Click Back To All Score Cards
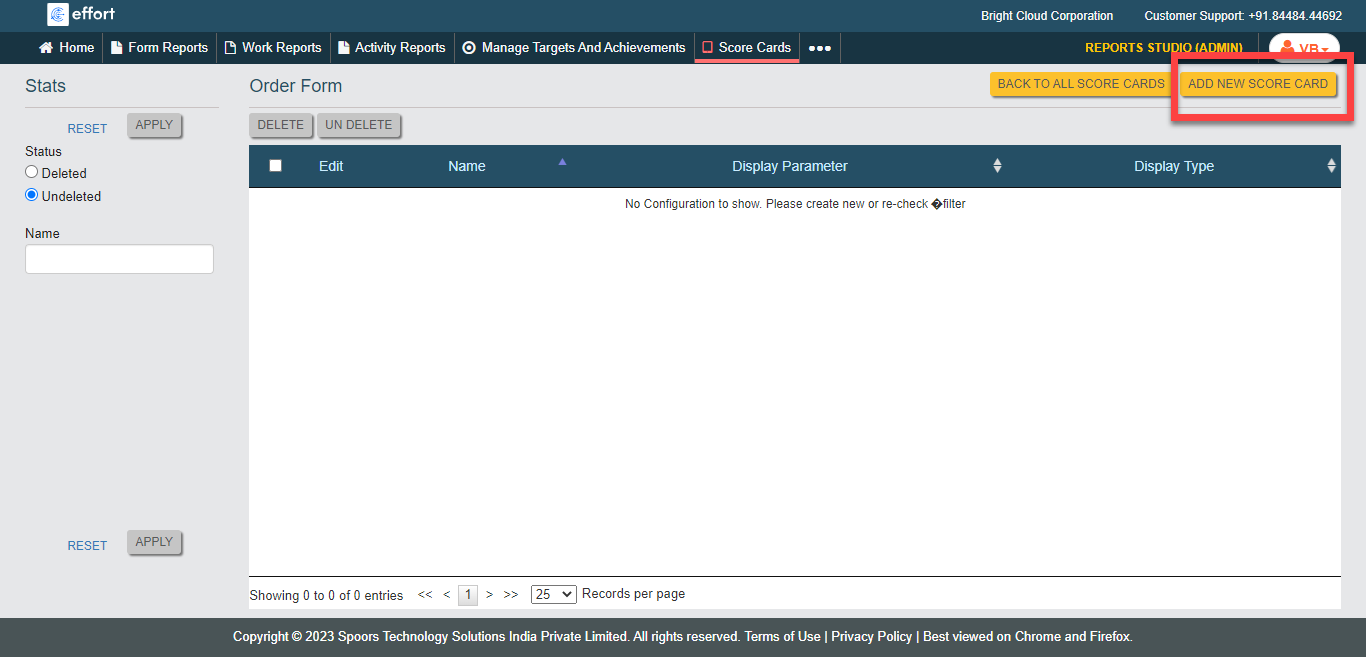Screen dimensions: 1366x657 [x=1081, y=84]
